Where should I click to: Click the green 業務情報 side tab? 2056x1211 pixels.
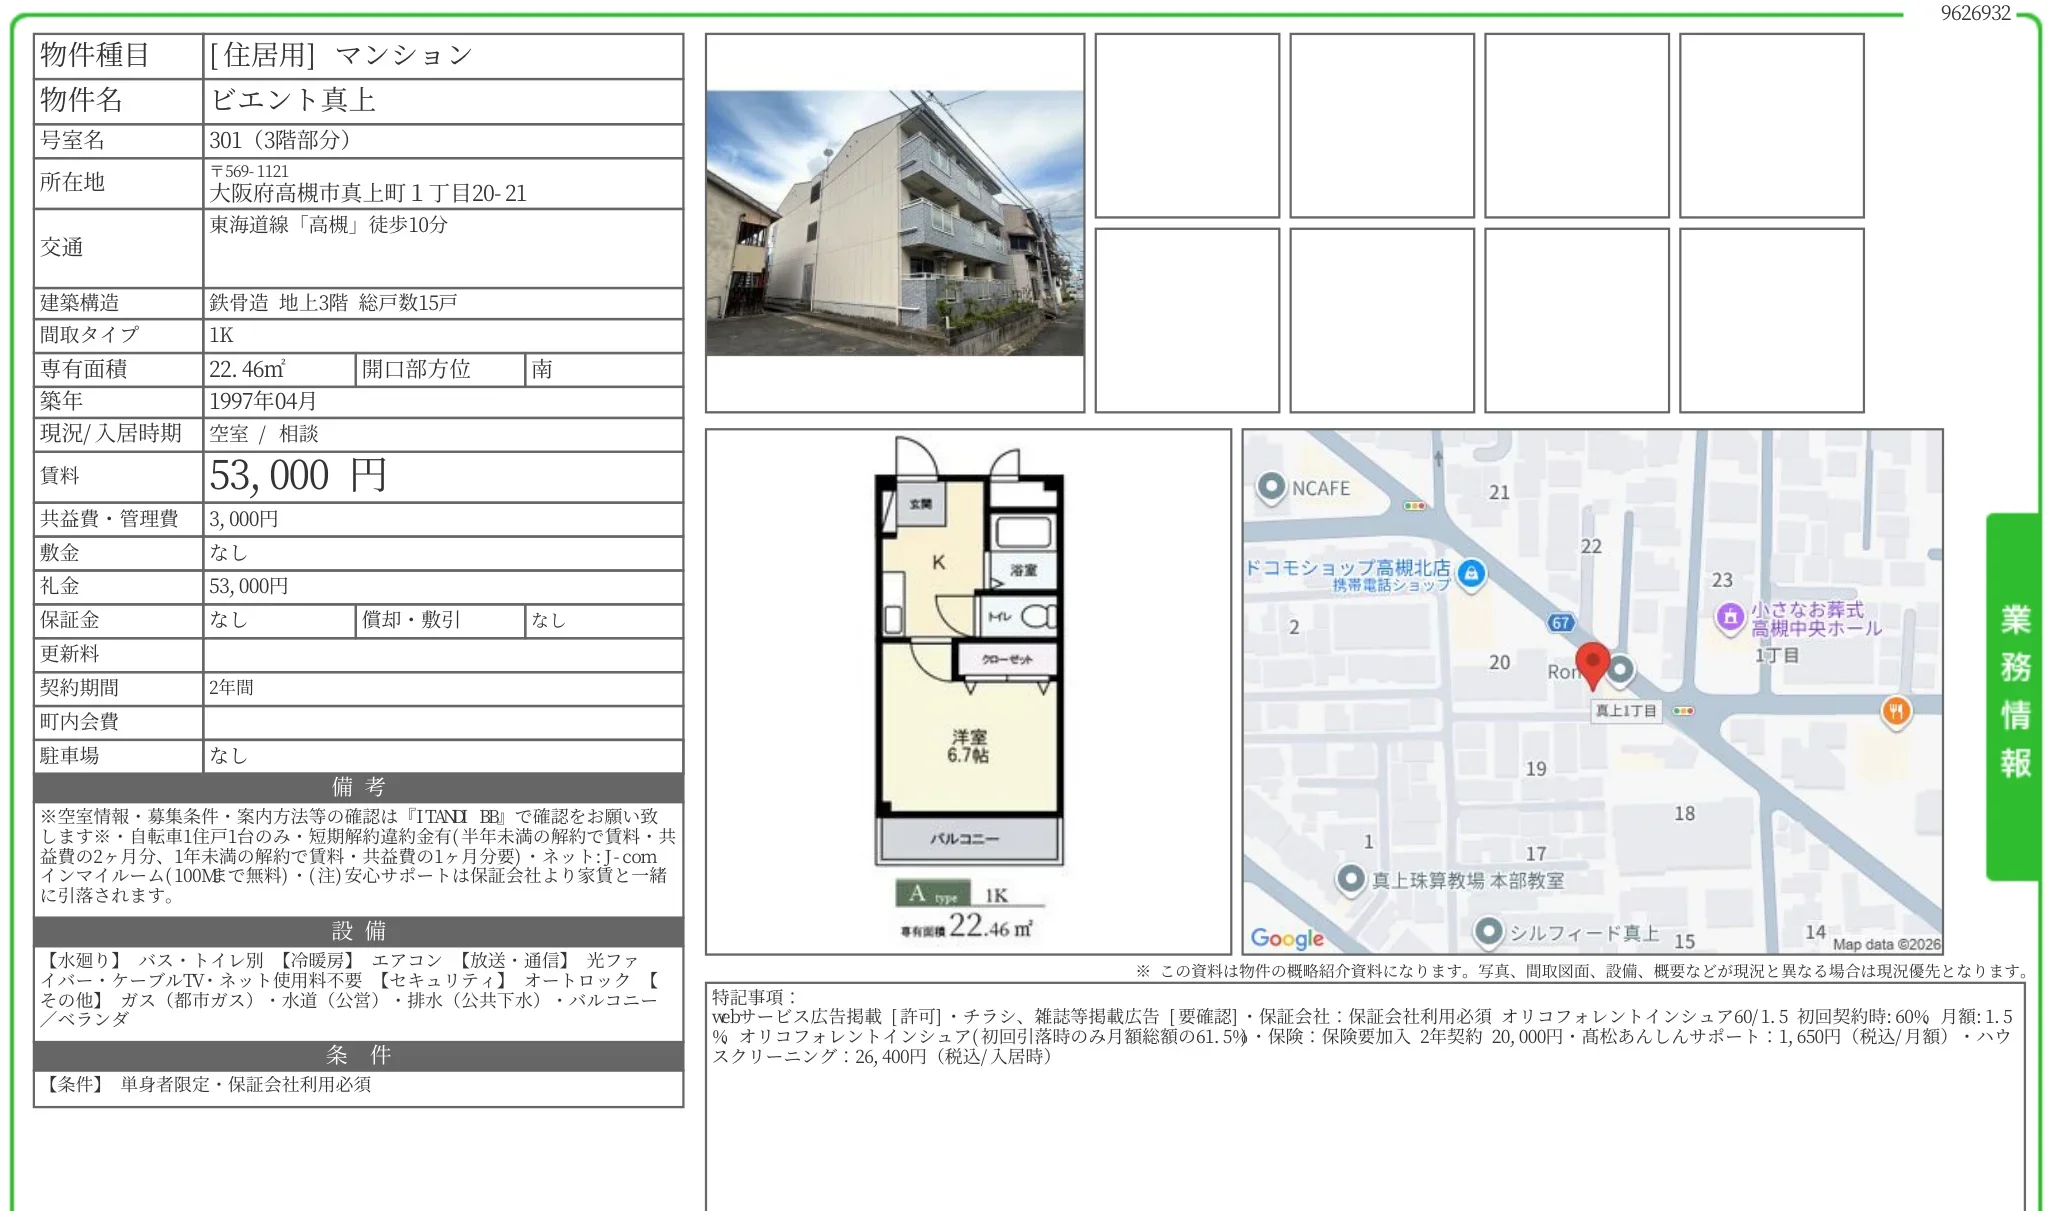[x=2014, y=696]
